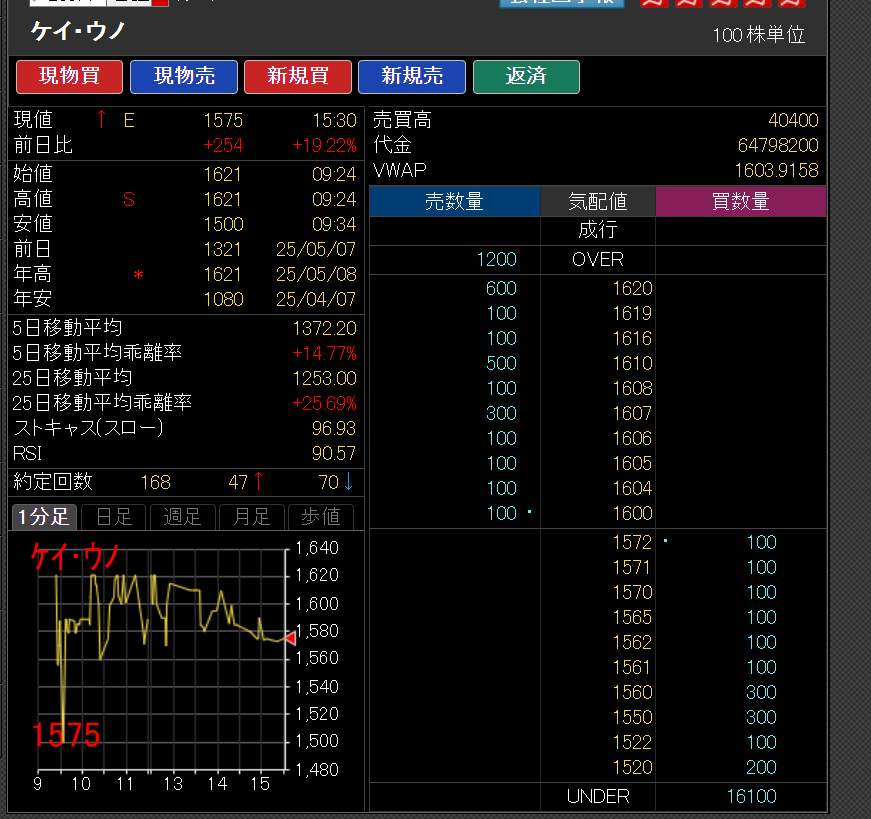Image resolution: width=871 pixels, height=819 pixels.
Task: Click the 買数量 column header
Action: (x=740, y=202)
